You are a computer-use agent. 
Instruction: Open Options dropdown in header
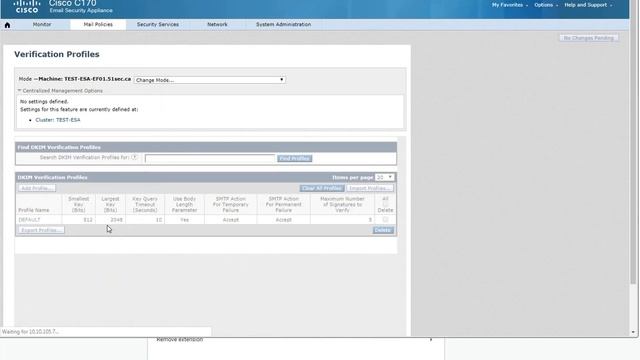click(546, 5)
